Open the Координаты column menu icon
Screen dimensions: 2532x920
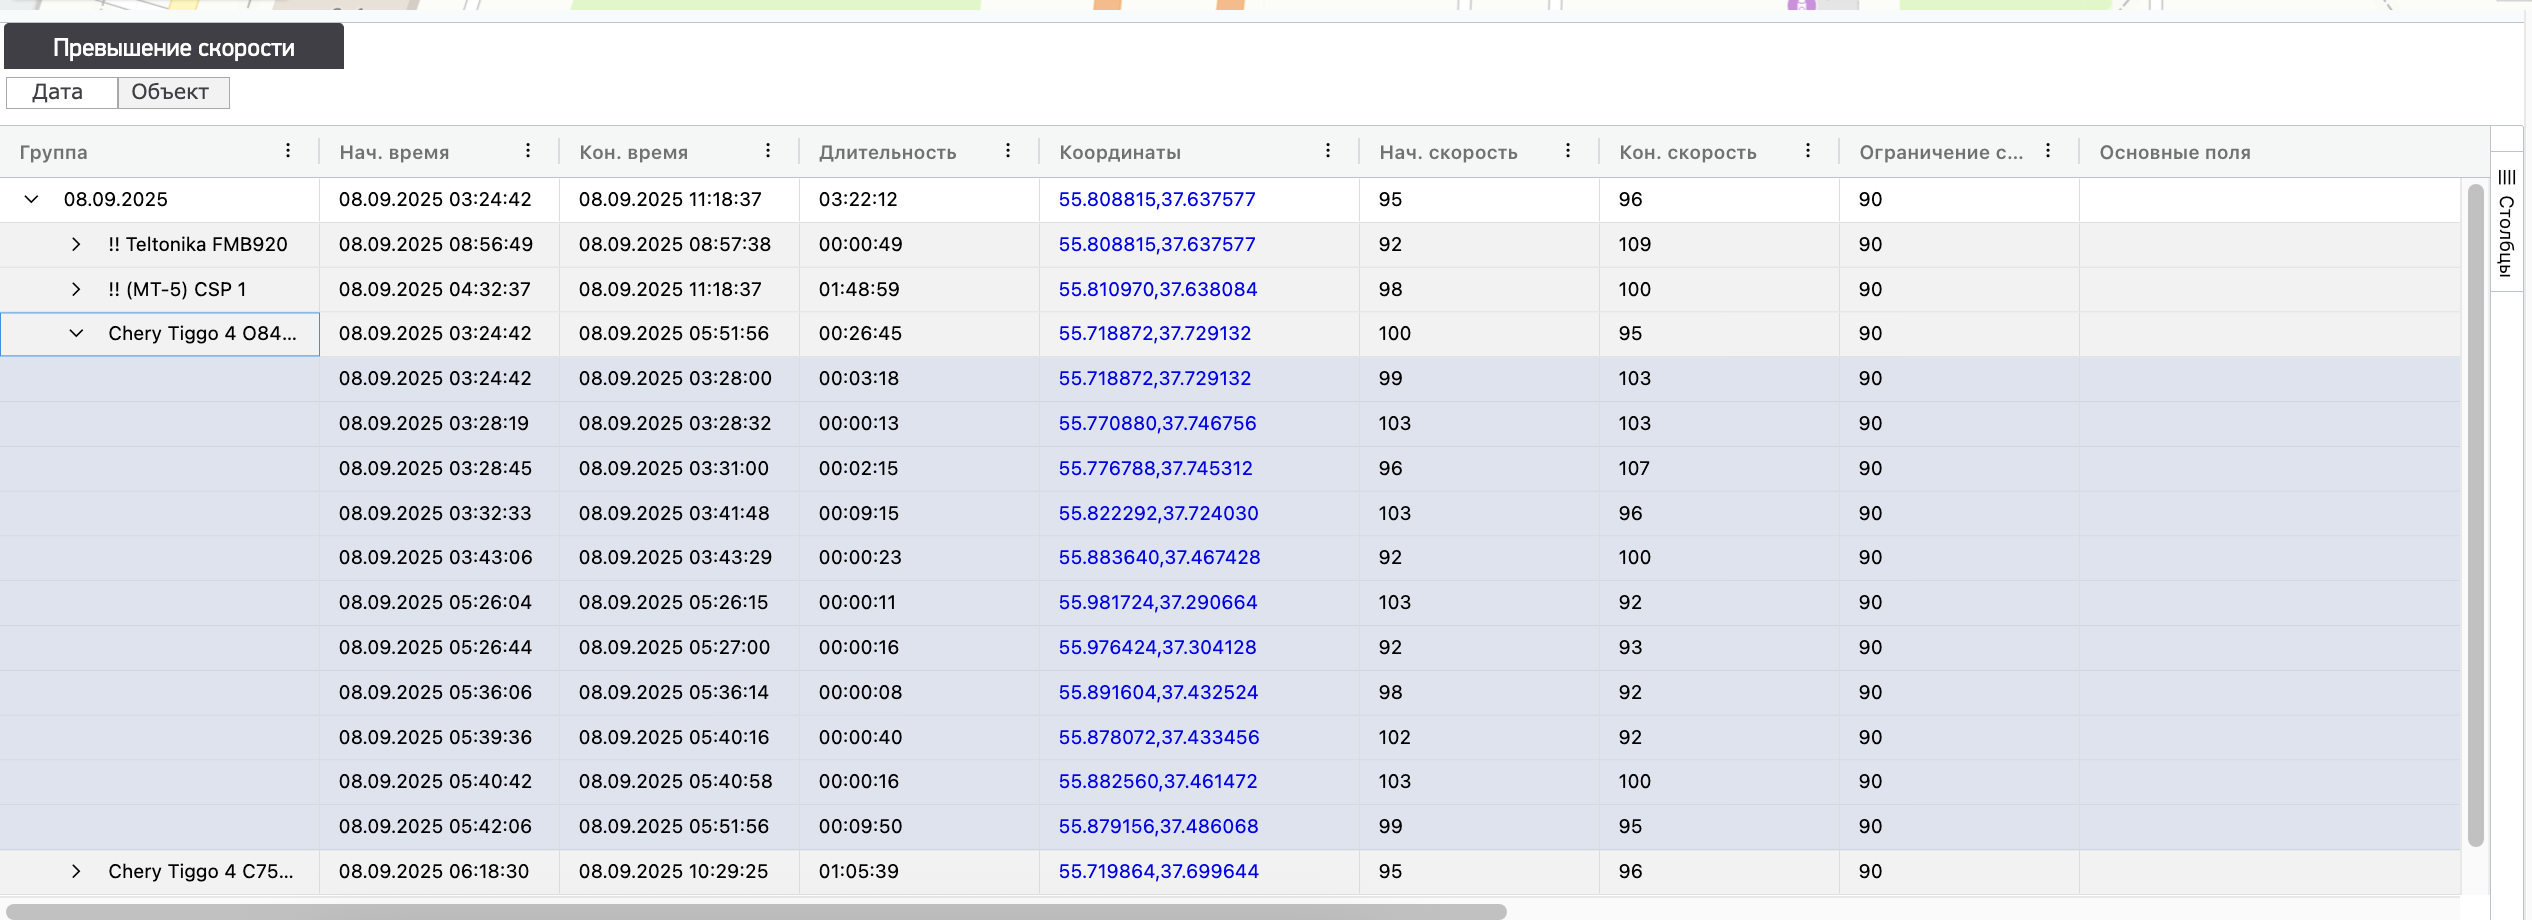[1328, 151]
